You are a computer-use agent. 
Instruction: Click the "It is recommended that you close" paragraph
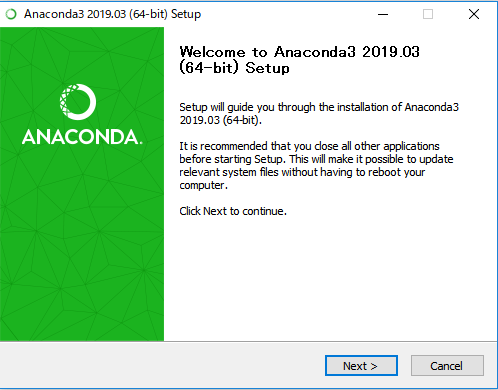click(316, 165)
